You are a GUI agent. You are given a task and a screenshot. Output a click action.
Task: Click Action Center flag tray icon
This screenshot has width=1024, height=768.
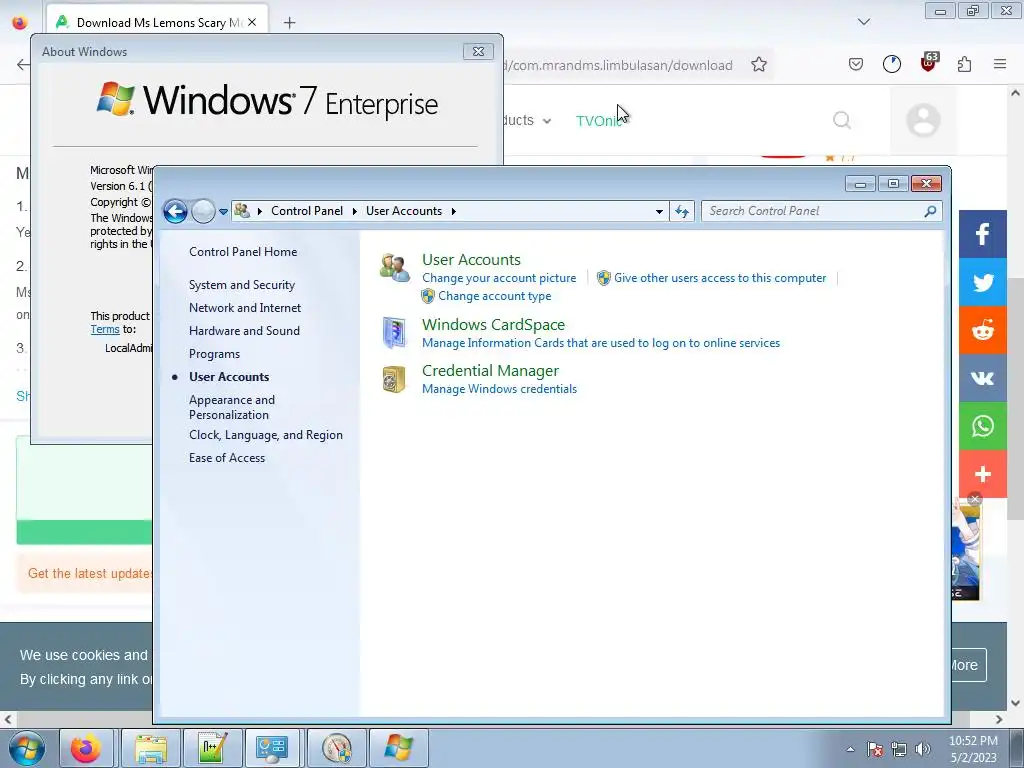click(x=875, y=749)
